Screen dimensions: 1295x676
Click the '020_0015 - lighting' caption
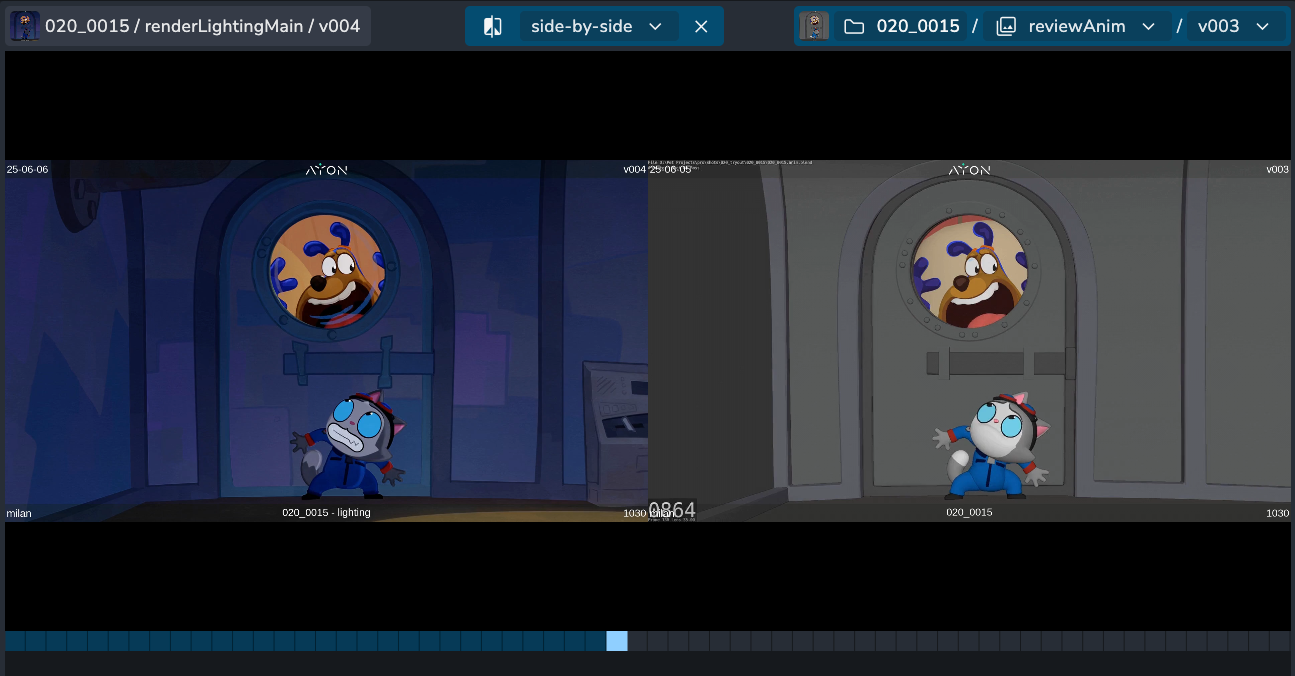click(x=326, y=512)
